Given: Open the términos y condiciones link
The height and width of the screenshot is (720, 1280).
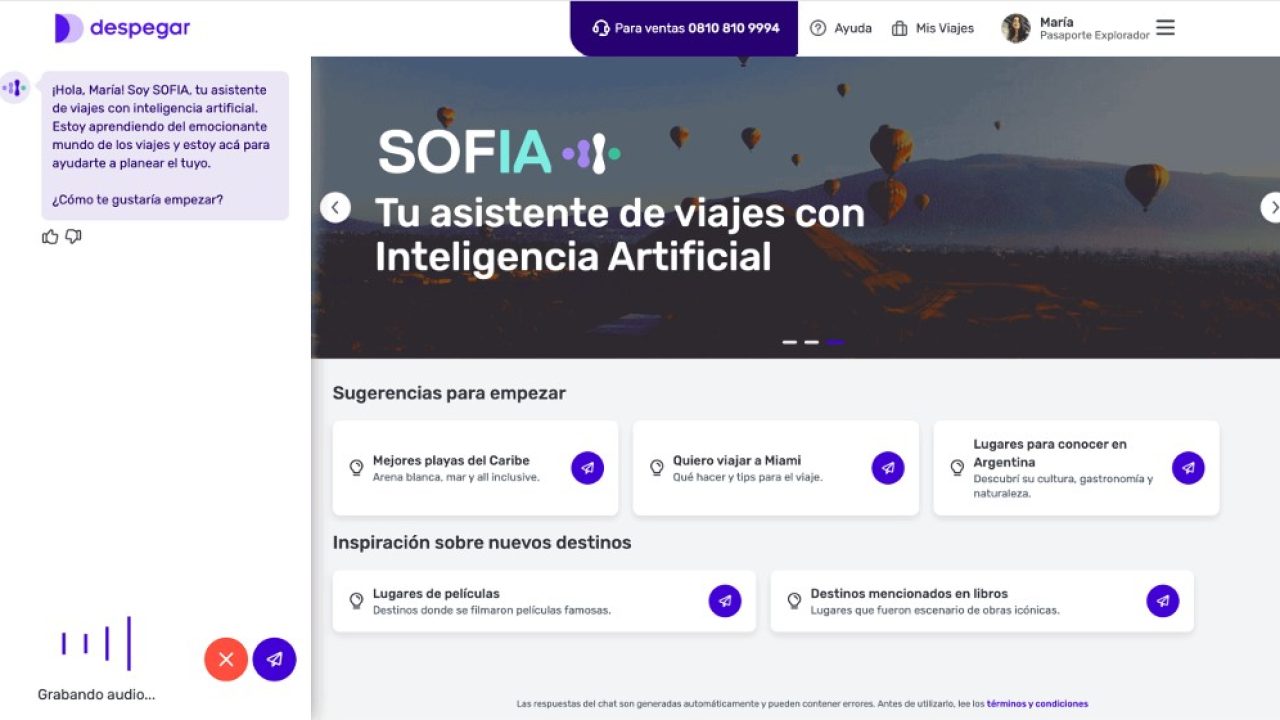Looking at the screenshot, I should coord(1037,704).
